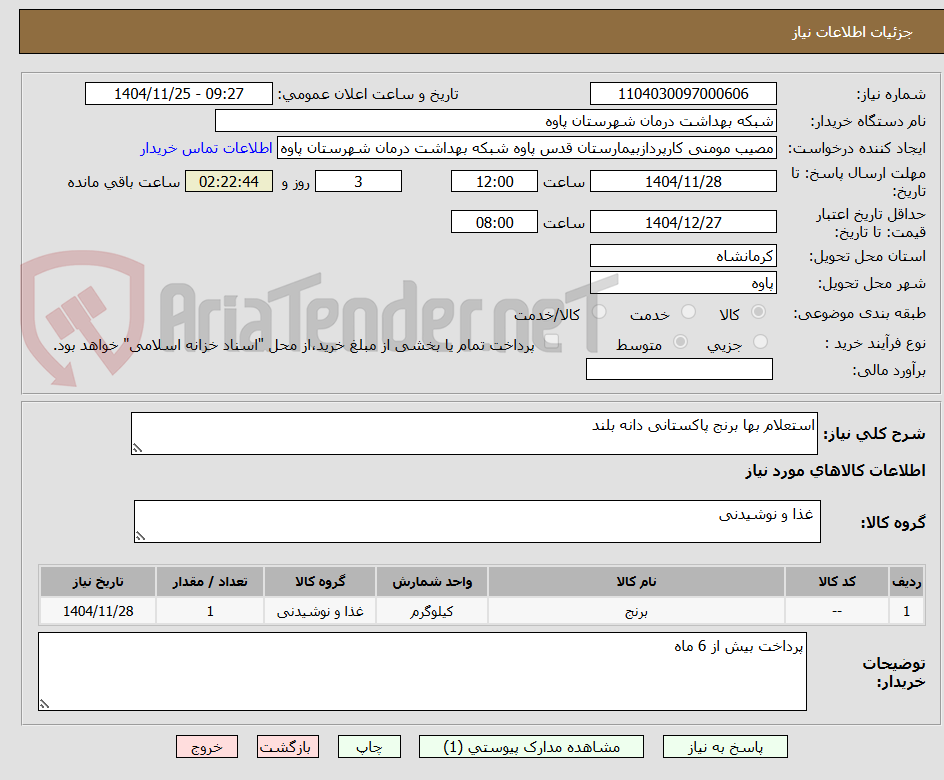This screenshot has width=944, height=780.
Task: Select the جزیی purchase type radio
Action: pyautogui.click(x=760, y=342)
